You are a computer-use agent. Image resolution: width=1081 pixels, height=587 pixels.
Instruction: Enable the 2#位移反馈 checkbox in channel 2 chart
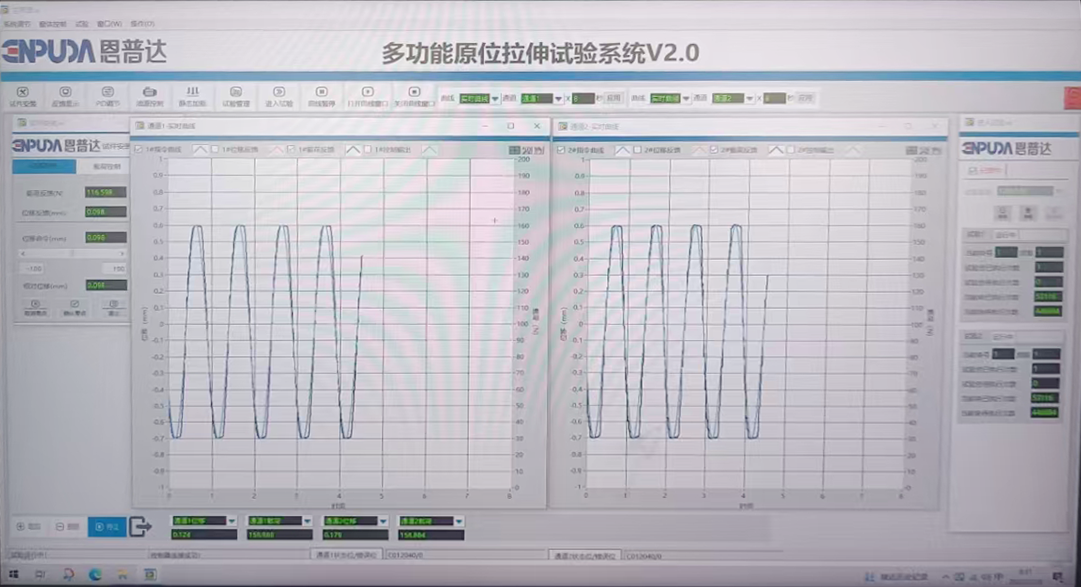638,150
